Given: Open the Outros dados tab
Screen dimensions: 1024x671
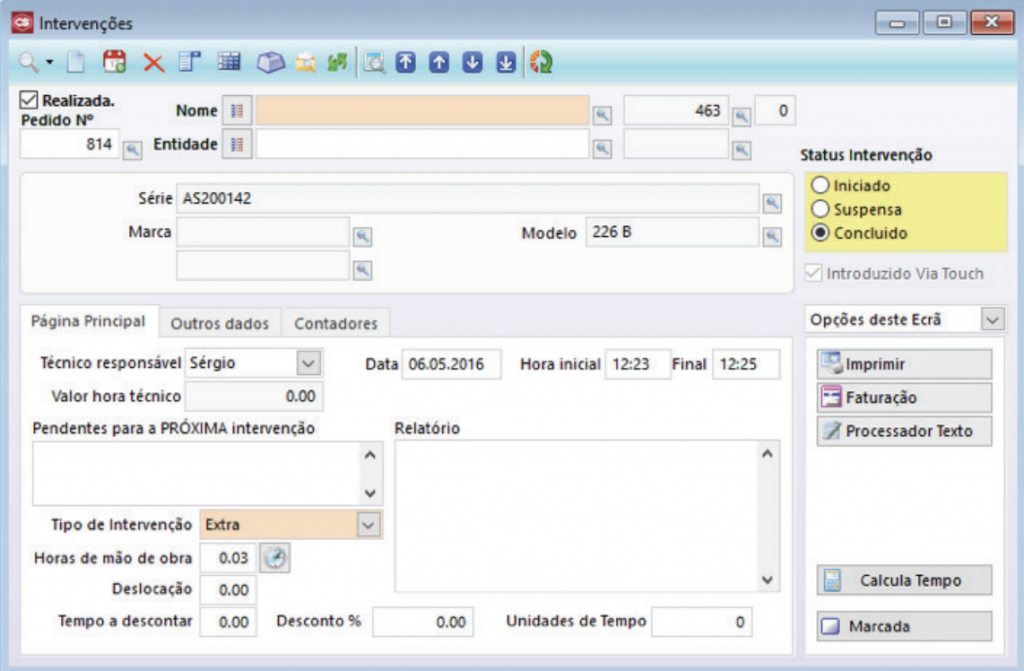Looking at the screenshot, I should pyautogui.click(x=220, y=323).
